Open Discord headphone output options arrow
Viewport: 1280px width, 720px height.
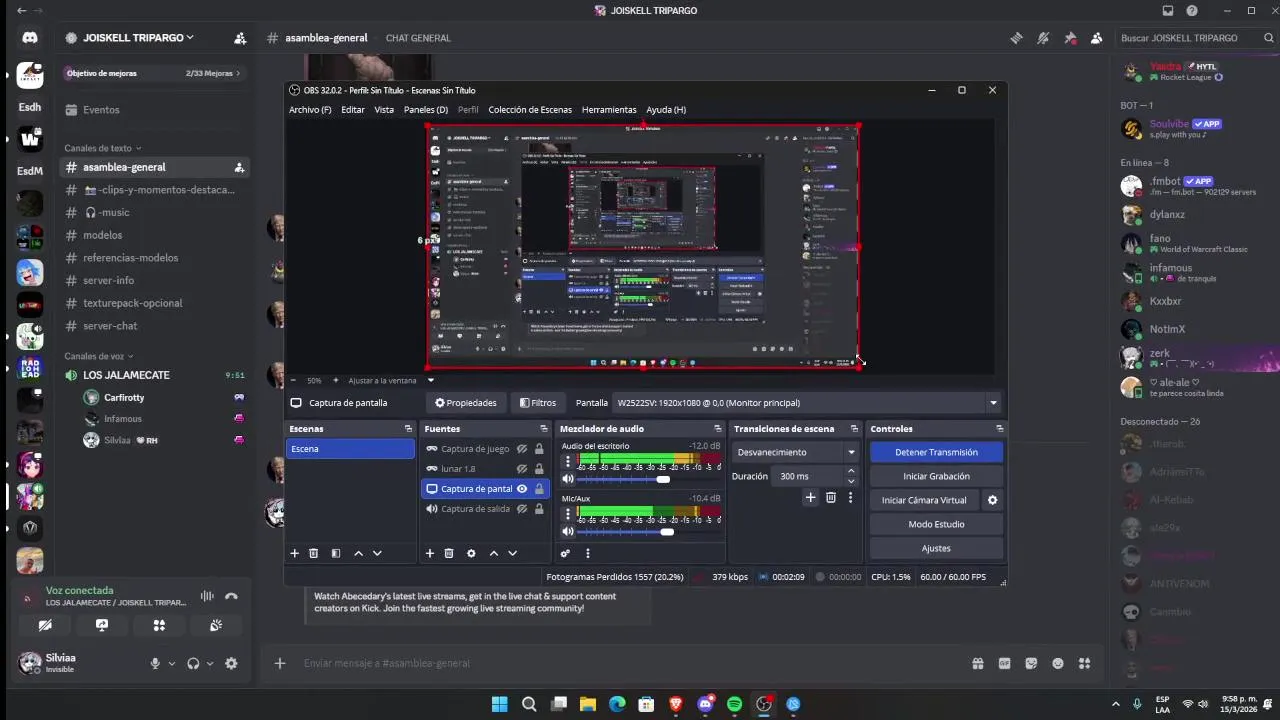(x=210, y=663)
